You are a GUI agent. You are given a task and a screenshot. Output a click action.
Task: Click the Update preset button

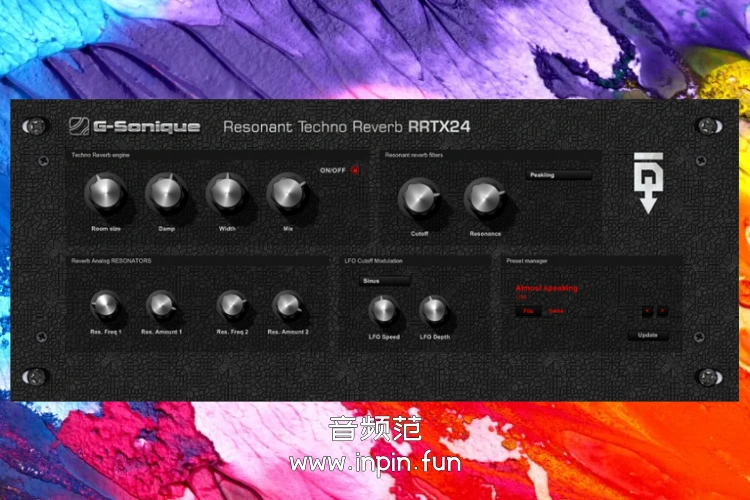tap(648, 335)
